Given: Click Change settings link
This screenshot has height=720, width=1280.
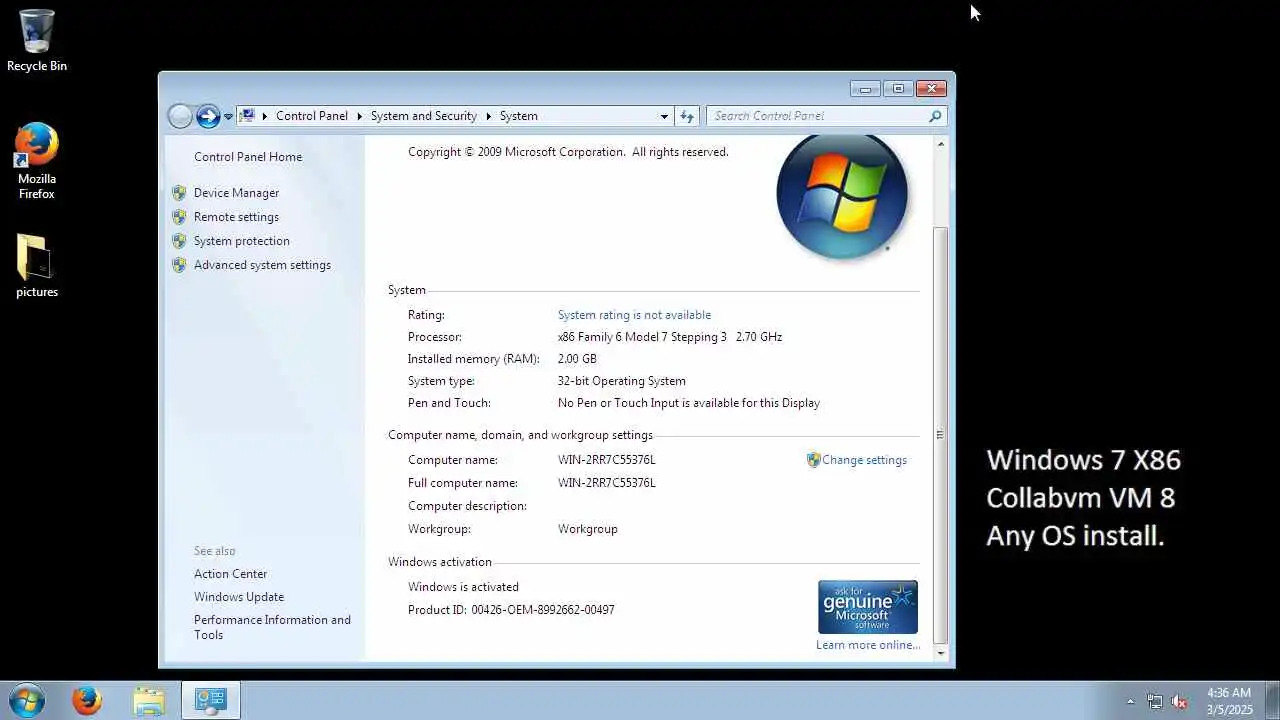Looking at the screenshot, I should click(864, 460).
